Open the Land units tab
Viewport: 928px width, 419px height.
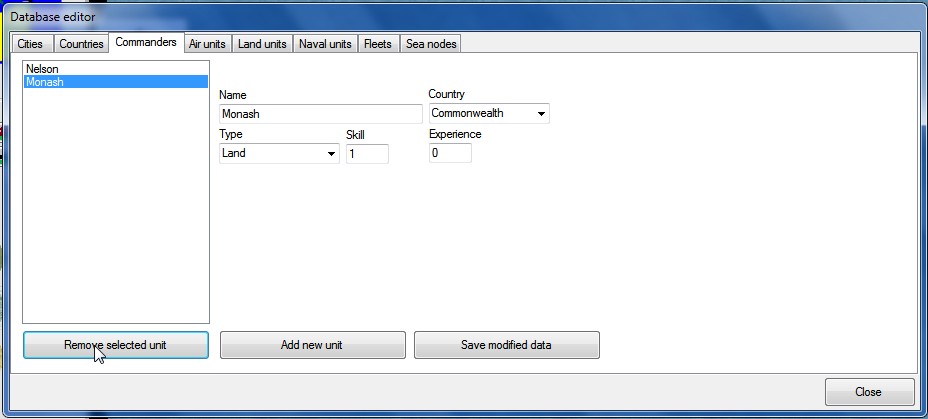coord(262,44)
